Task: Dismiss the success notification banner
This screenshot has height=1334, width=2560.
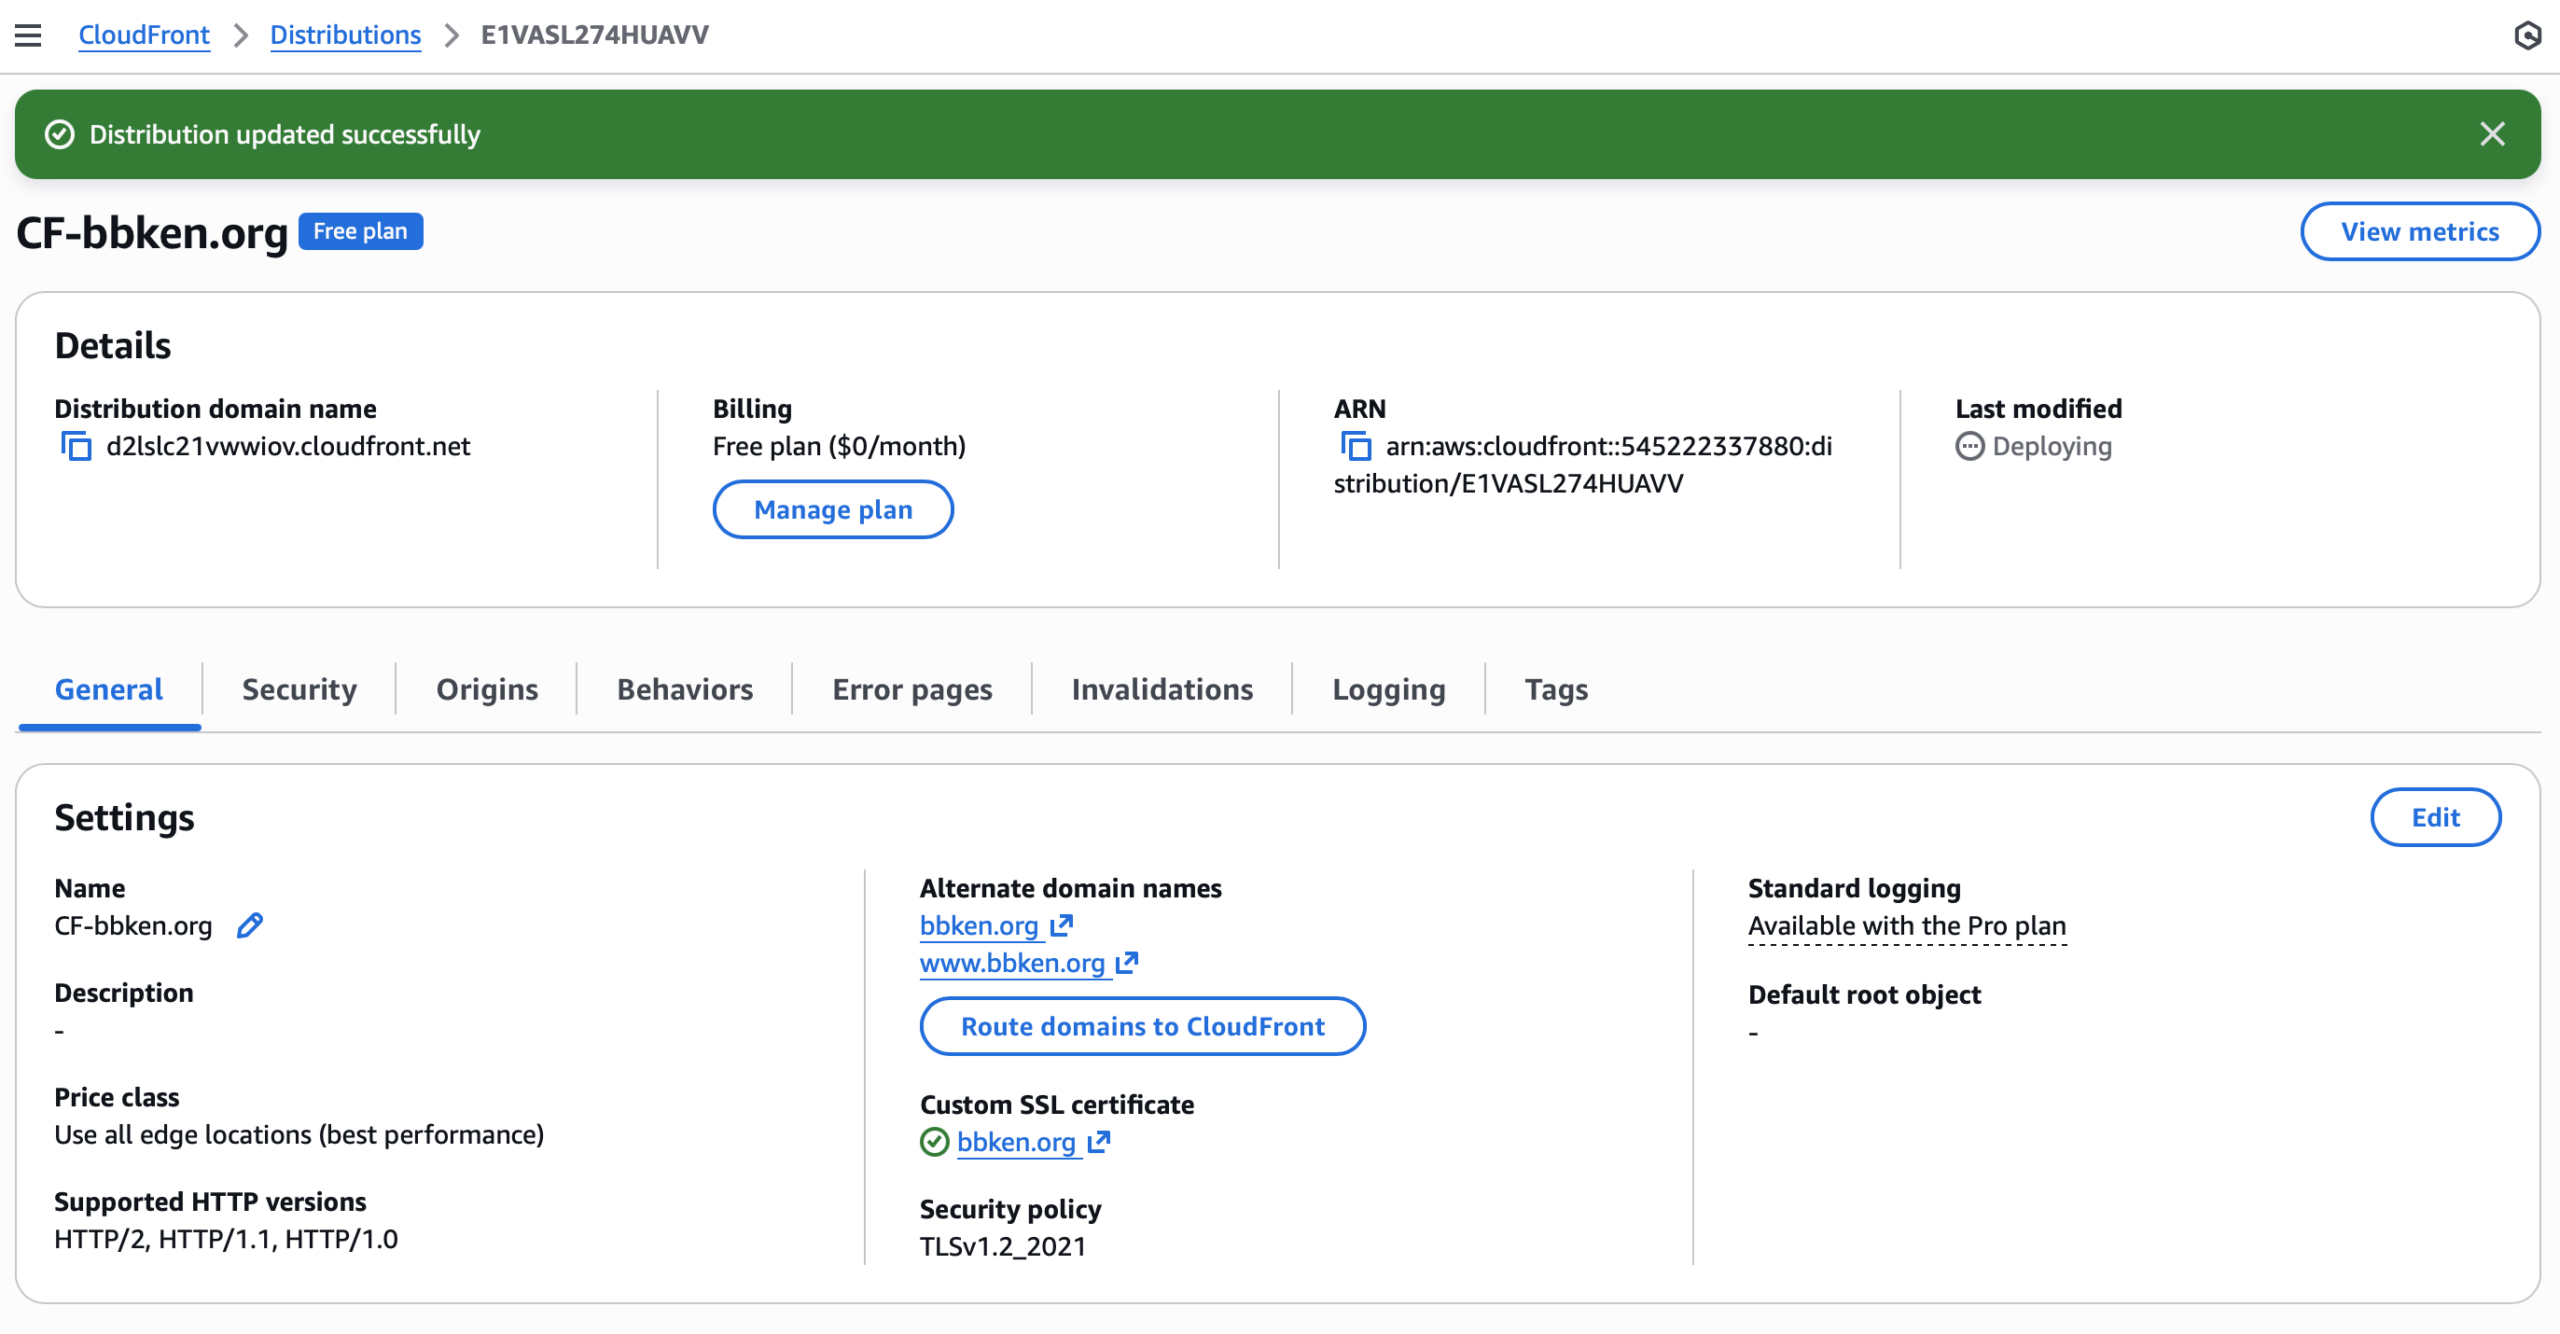Action: coord(2492,134)
